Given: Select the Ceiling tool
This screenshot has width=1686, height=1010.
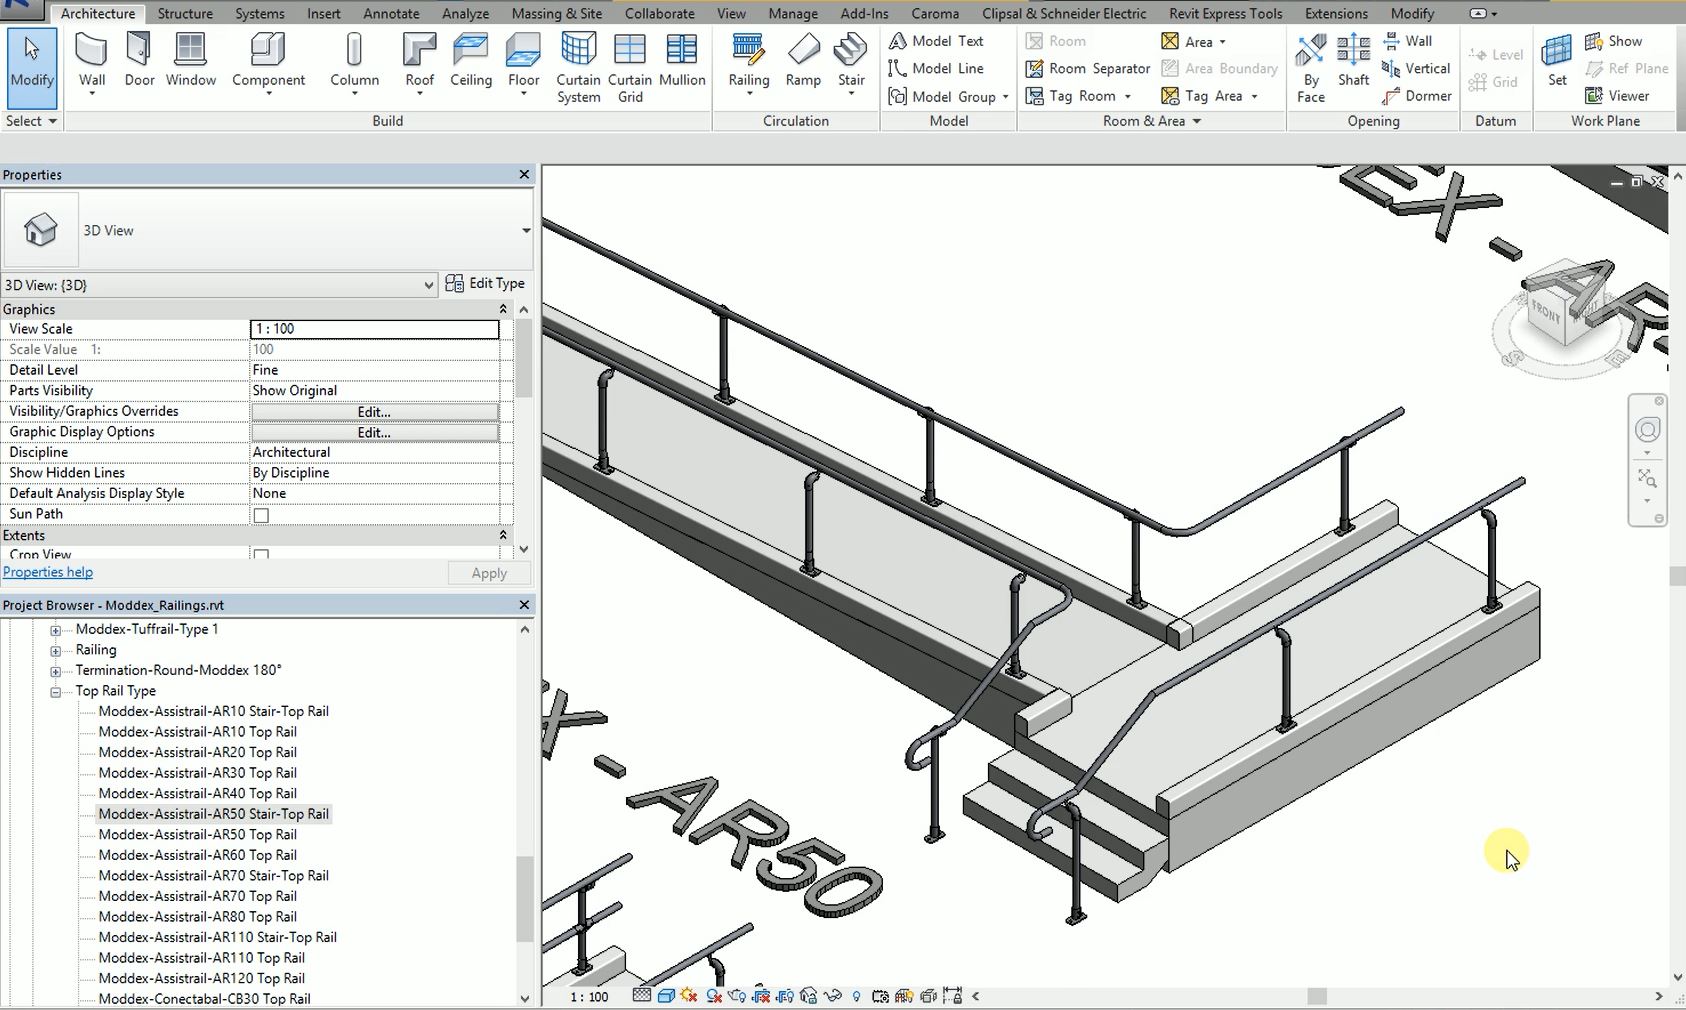Looking at the screenshot, I should click(x=470, y=60).
